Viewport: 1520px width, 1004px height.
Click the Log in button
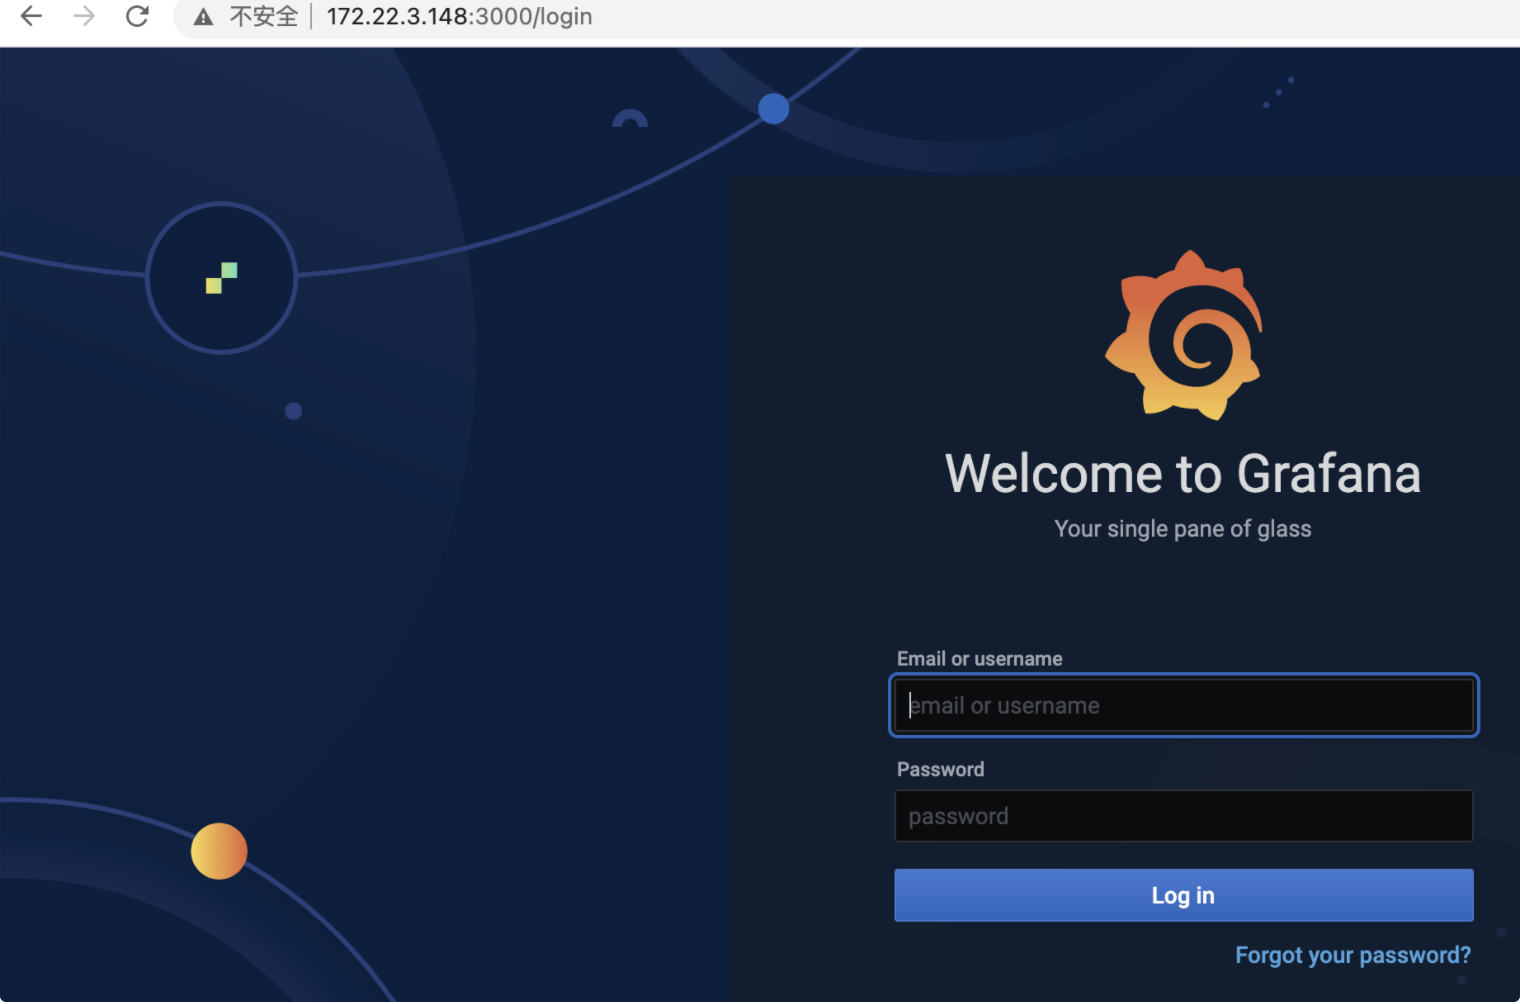[x=1184, y=895]
